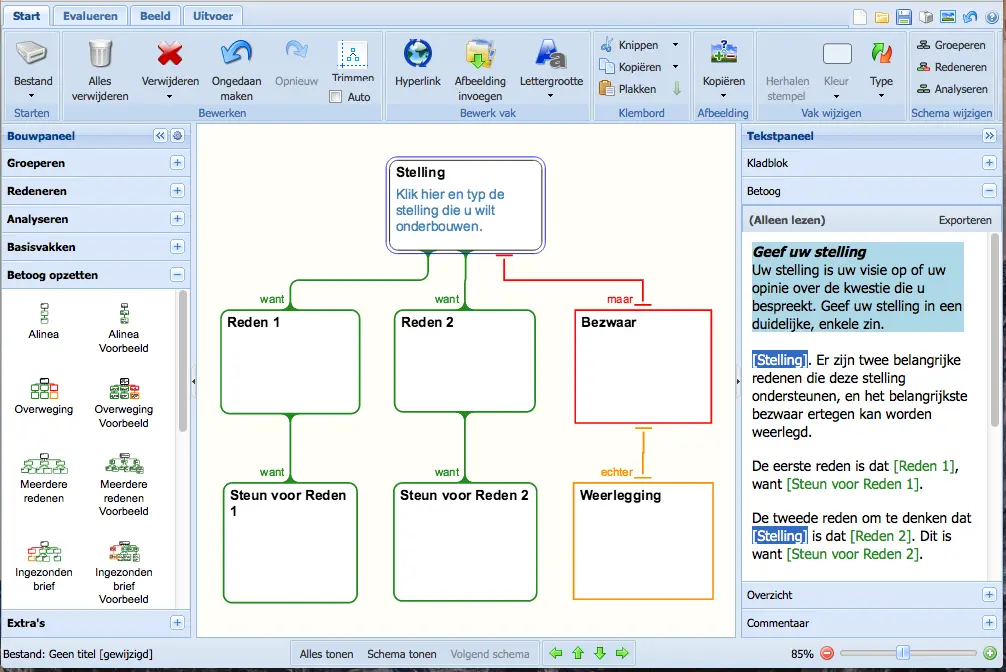Click Afbeelding invoegen icon

click(480, 54)
